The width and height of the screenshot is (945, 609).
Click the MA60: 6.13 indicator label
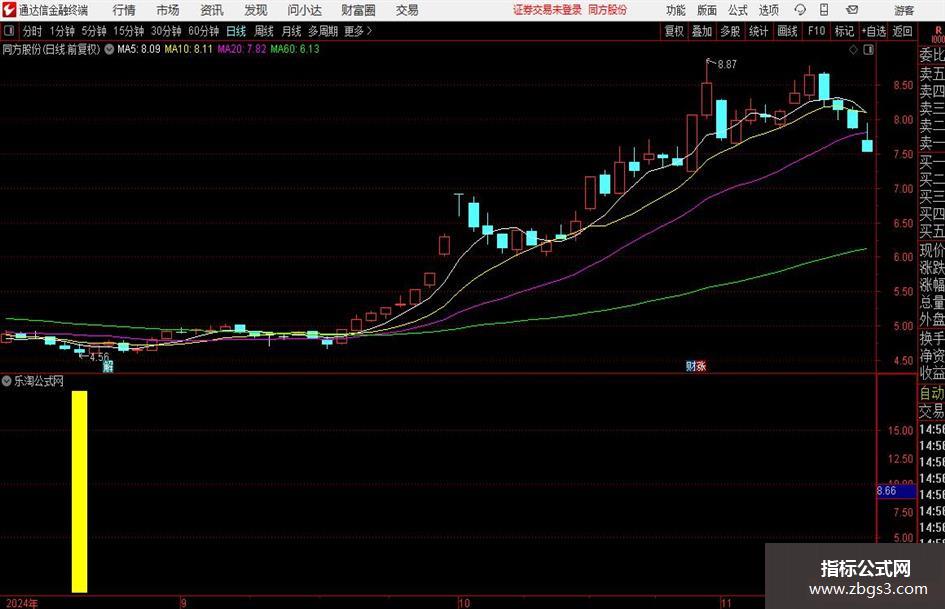click(x=295, y=49)
